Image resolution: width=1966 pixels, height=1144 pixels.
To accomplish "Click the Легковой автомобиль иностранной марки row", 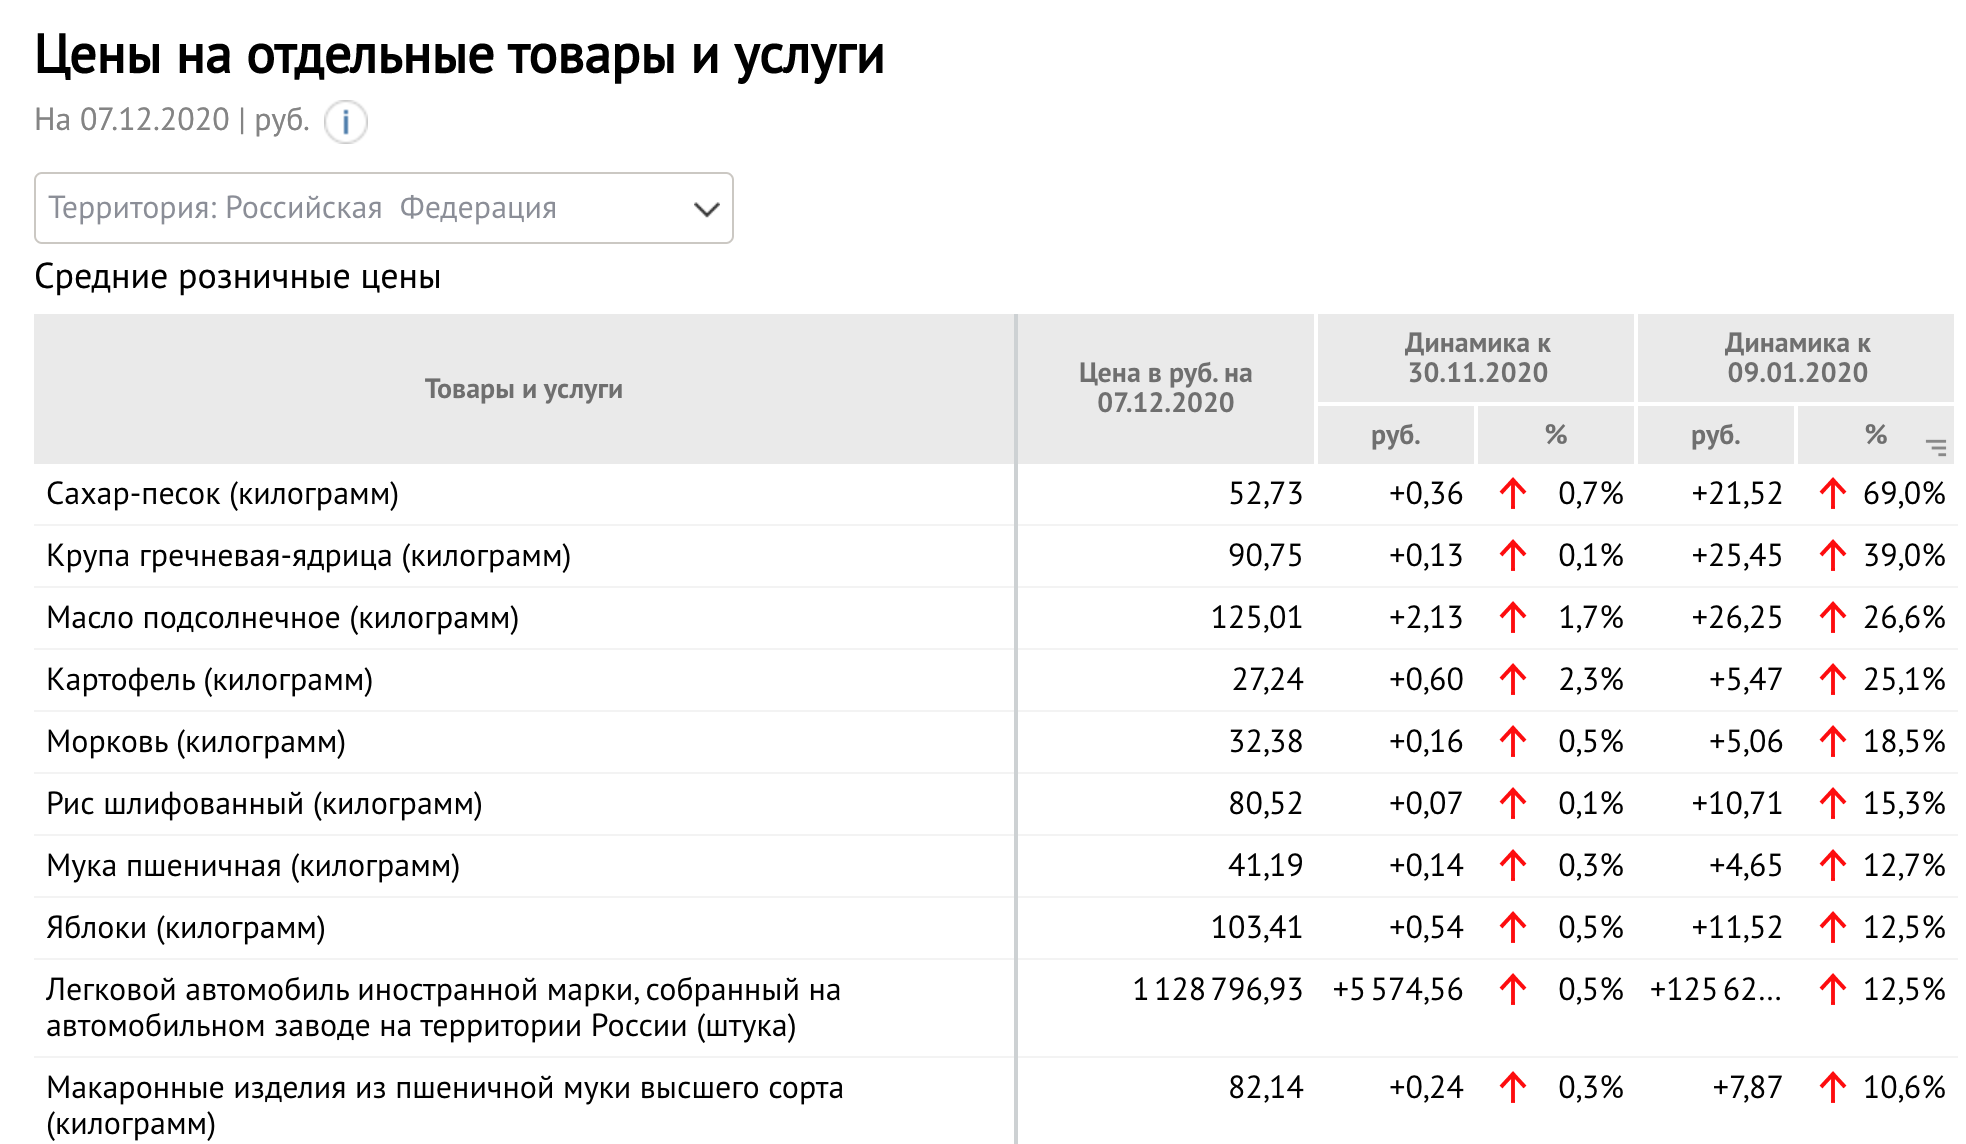I will point(443,1008).
